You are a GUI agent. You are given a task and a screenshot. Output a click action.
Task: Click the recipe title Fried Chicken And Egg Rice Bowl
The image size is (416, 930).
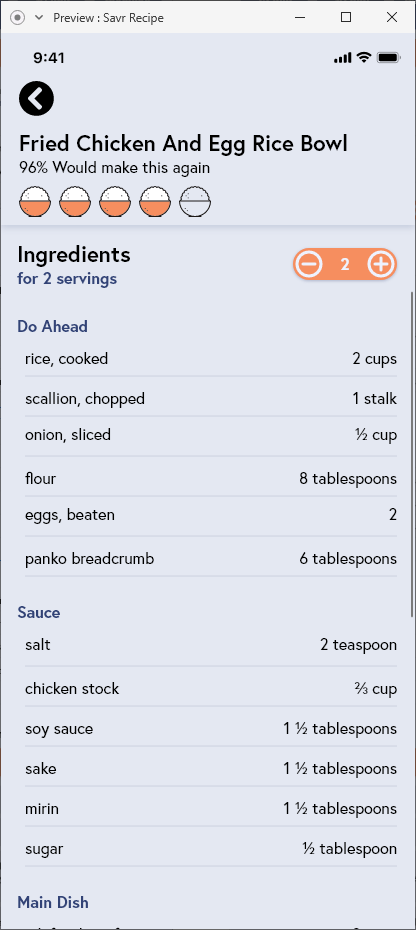[x=183, y=144]
